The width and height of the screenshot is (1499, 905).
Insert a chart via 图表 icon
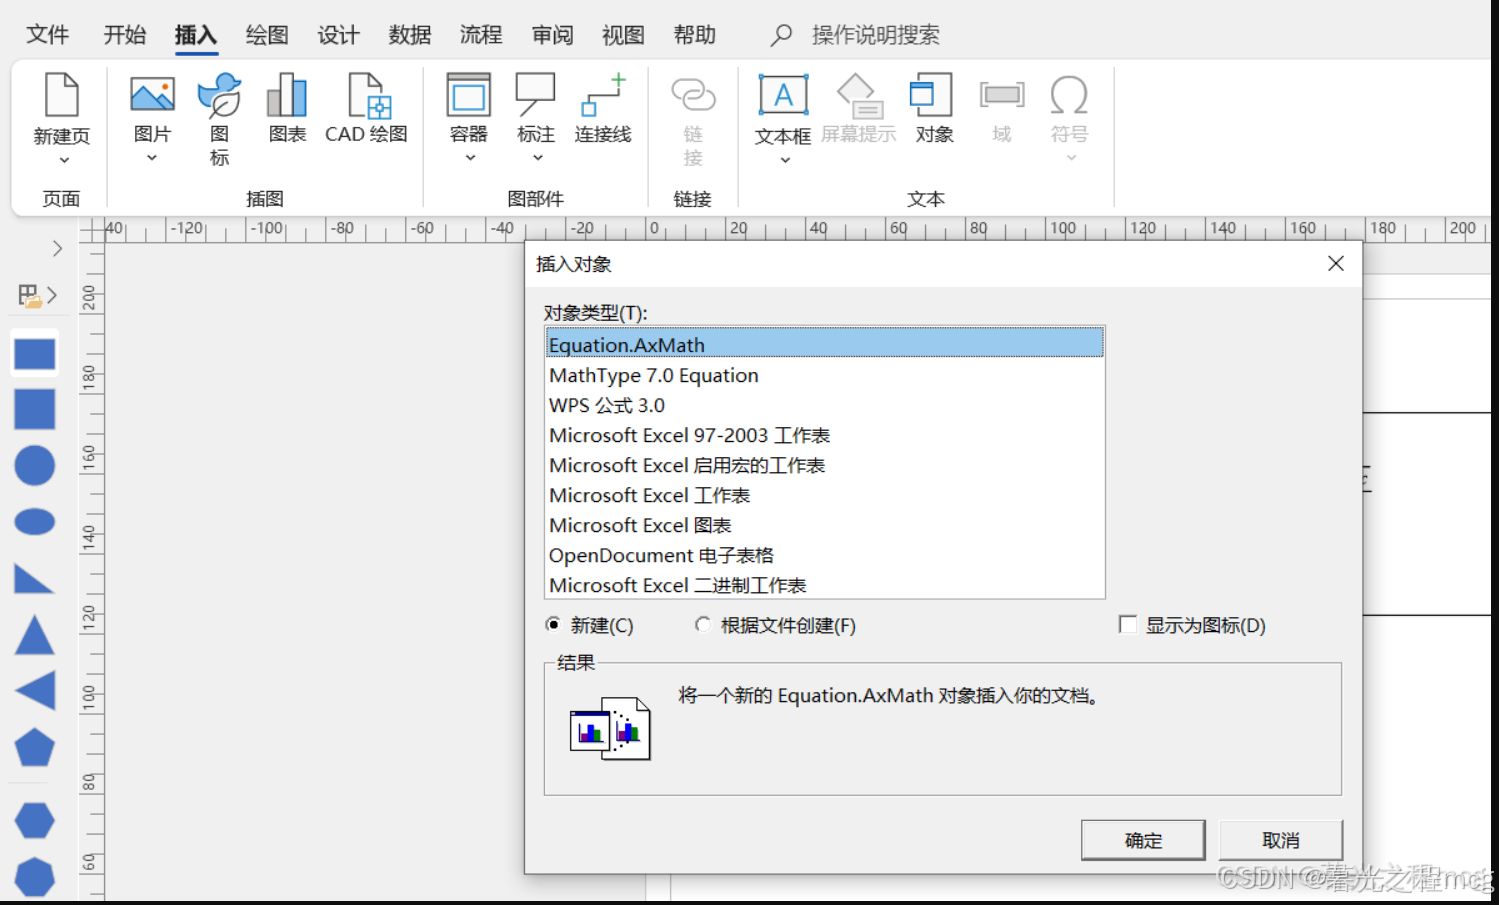point(287,95)
